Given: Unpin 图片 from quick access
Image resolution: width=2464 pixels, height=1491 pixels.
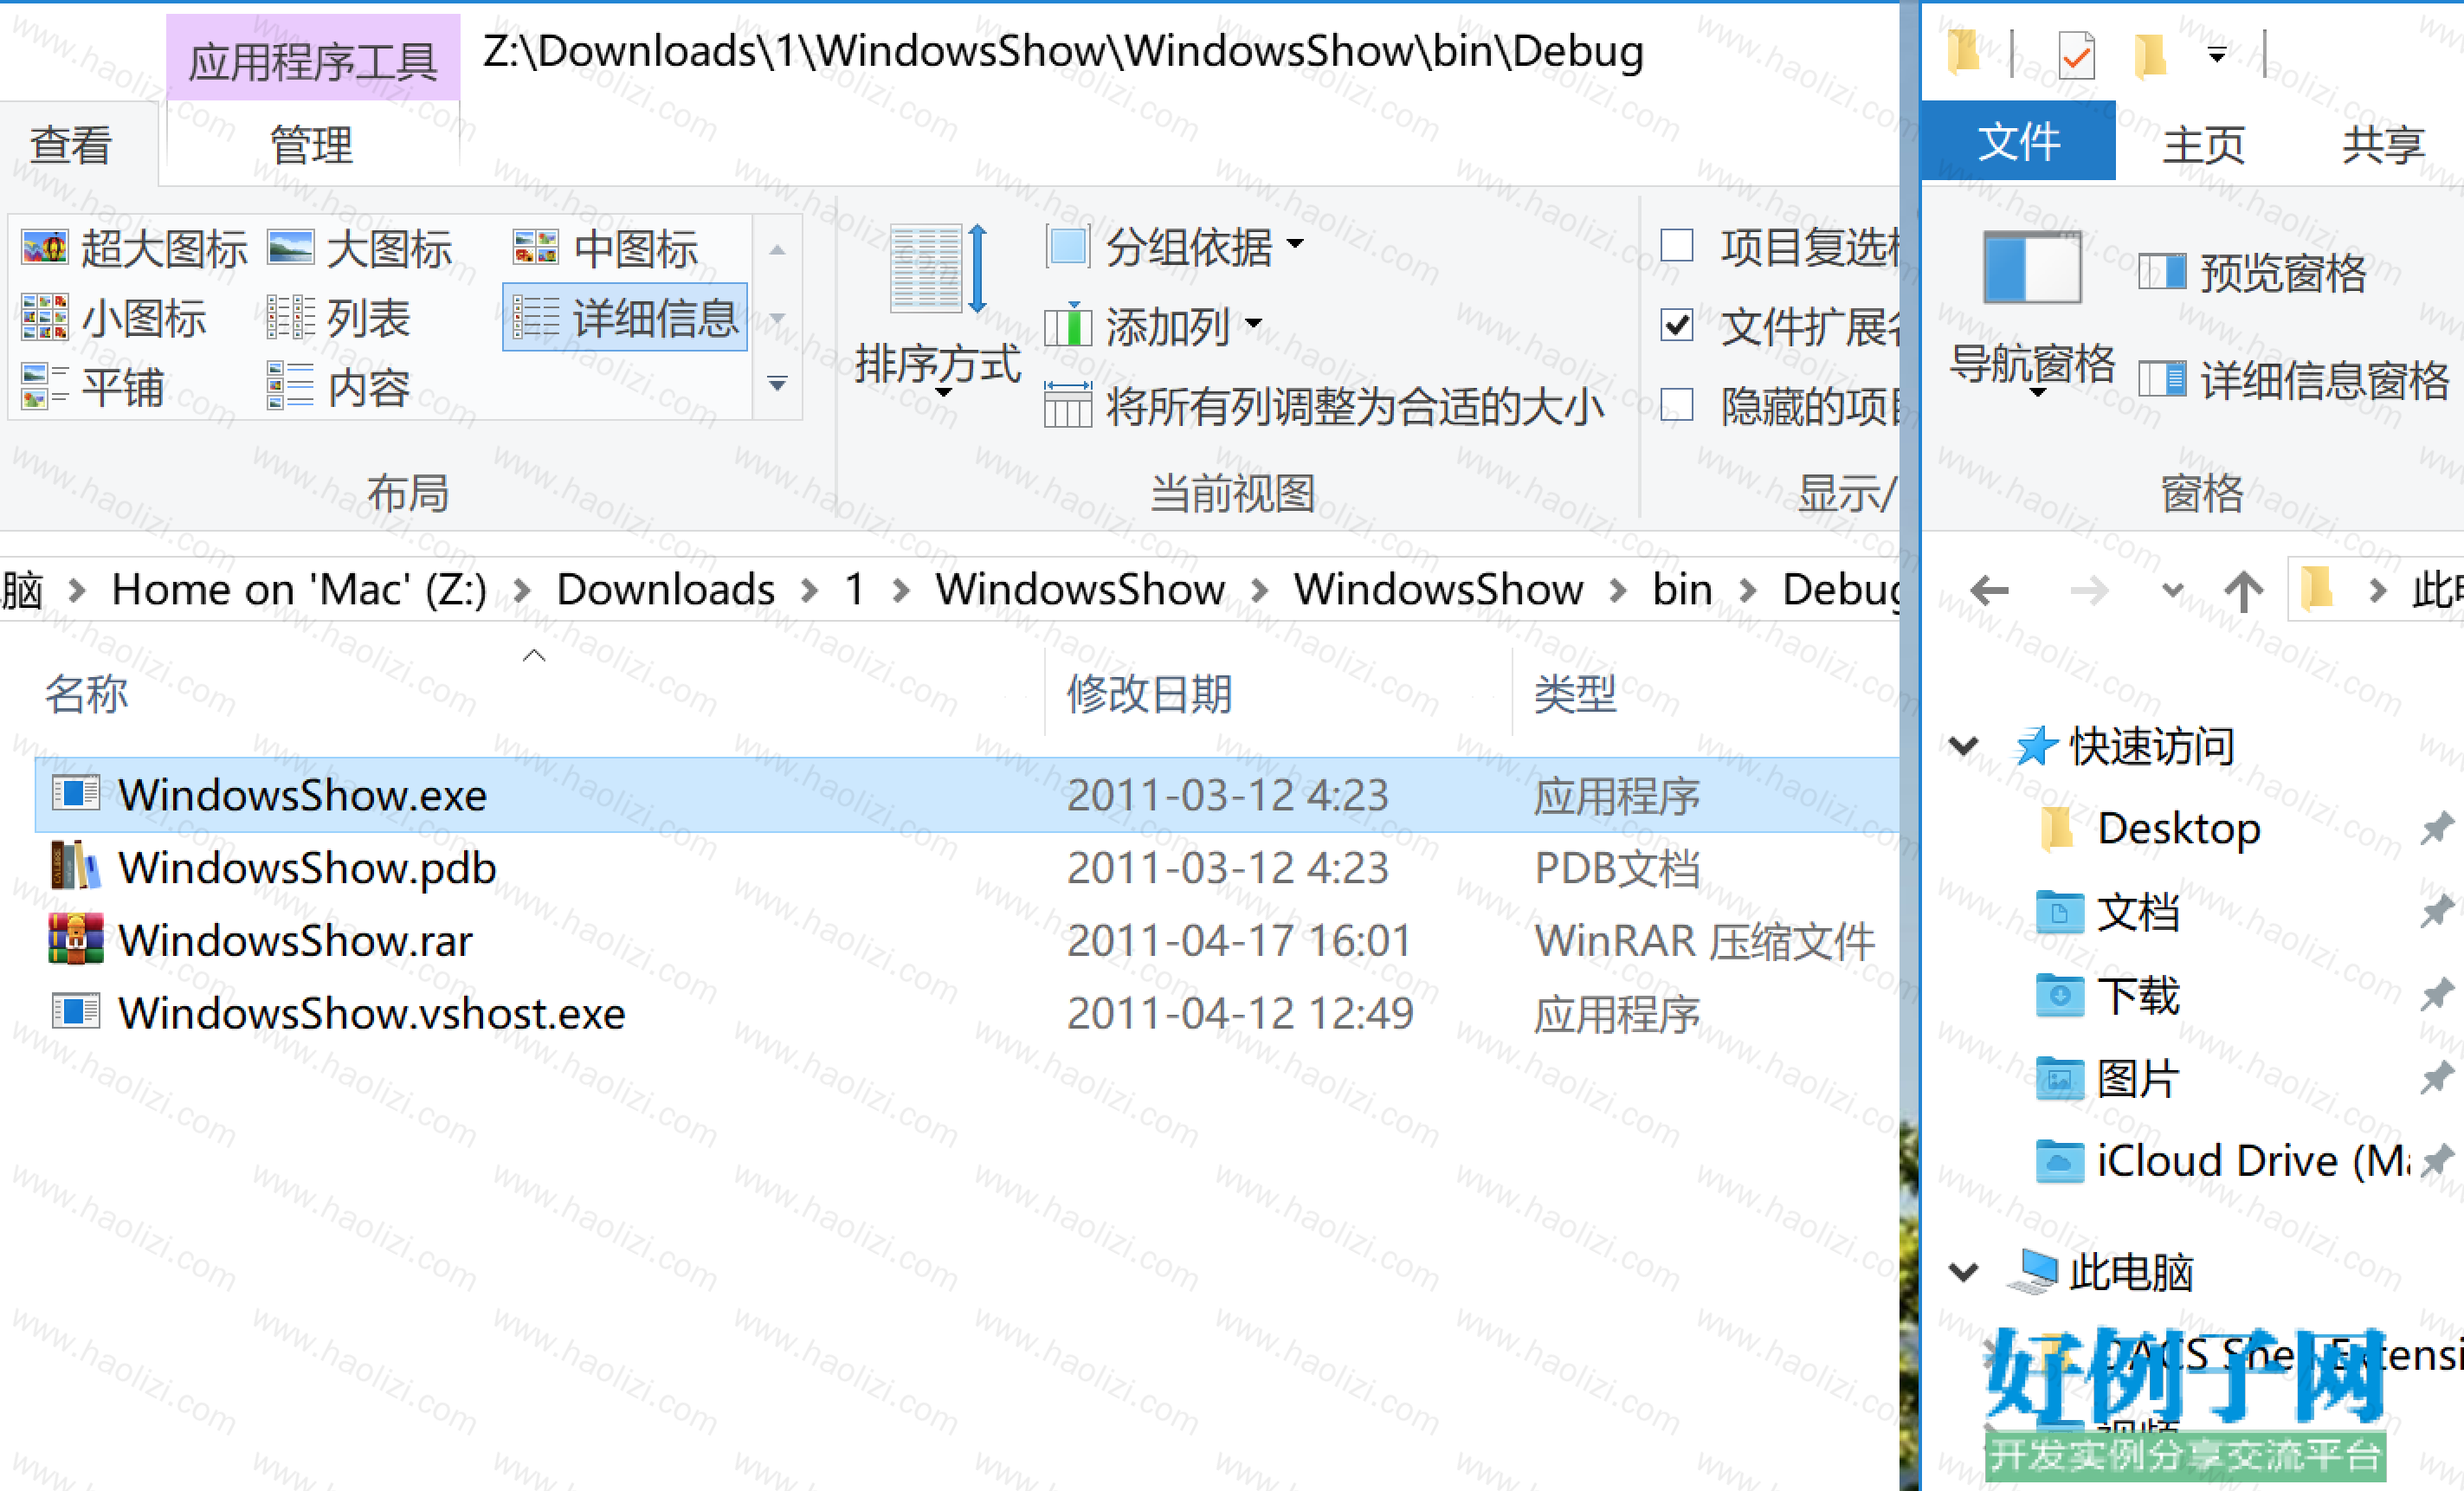Looking at the screenshot, I should (x=2436, y=1078).
